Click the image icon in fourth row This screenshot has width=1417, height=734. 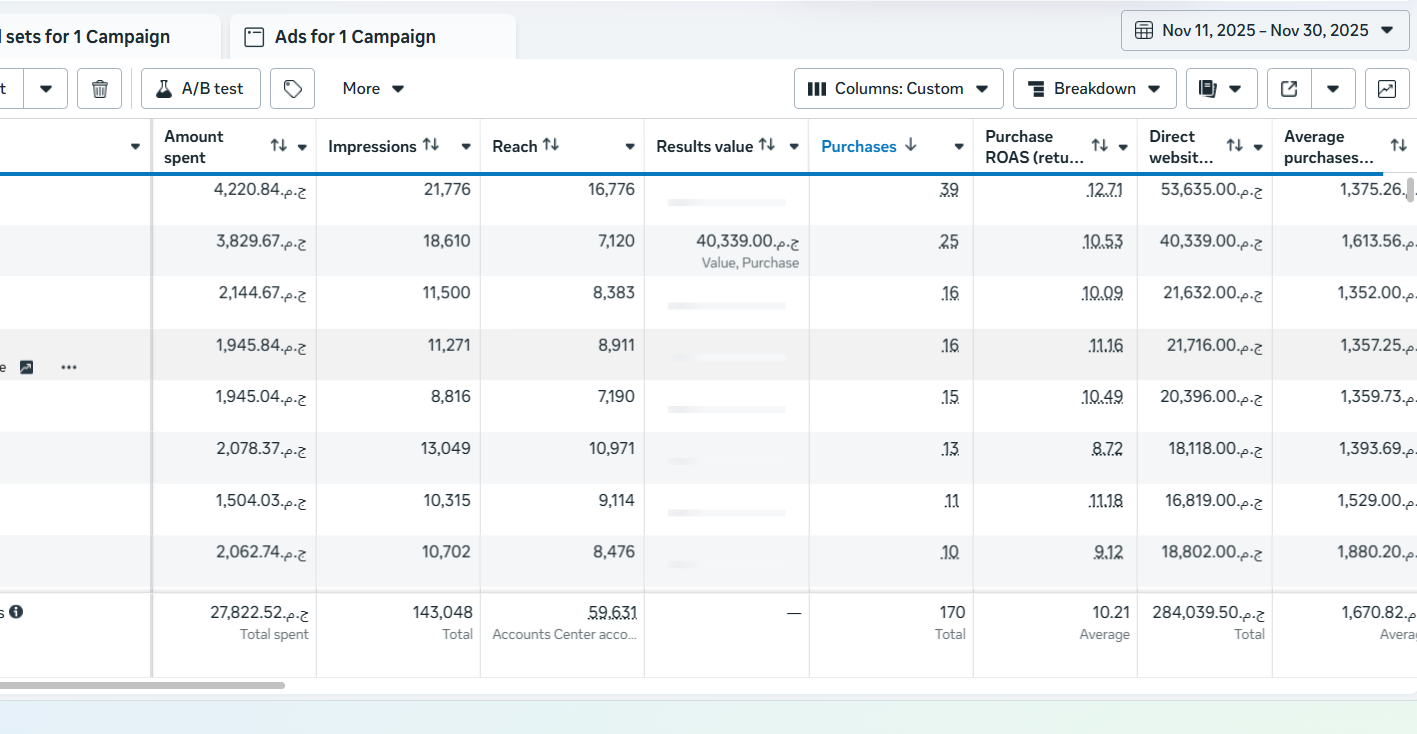click(26, 367)
